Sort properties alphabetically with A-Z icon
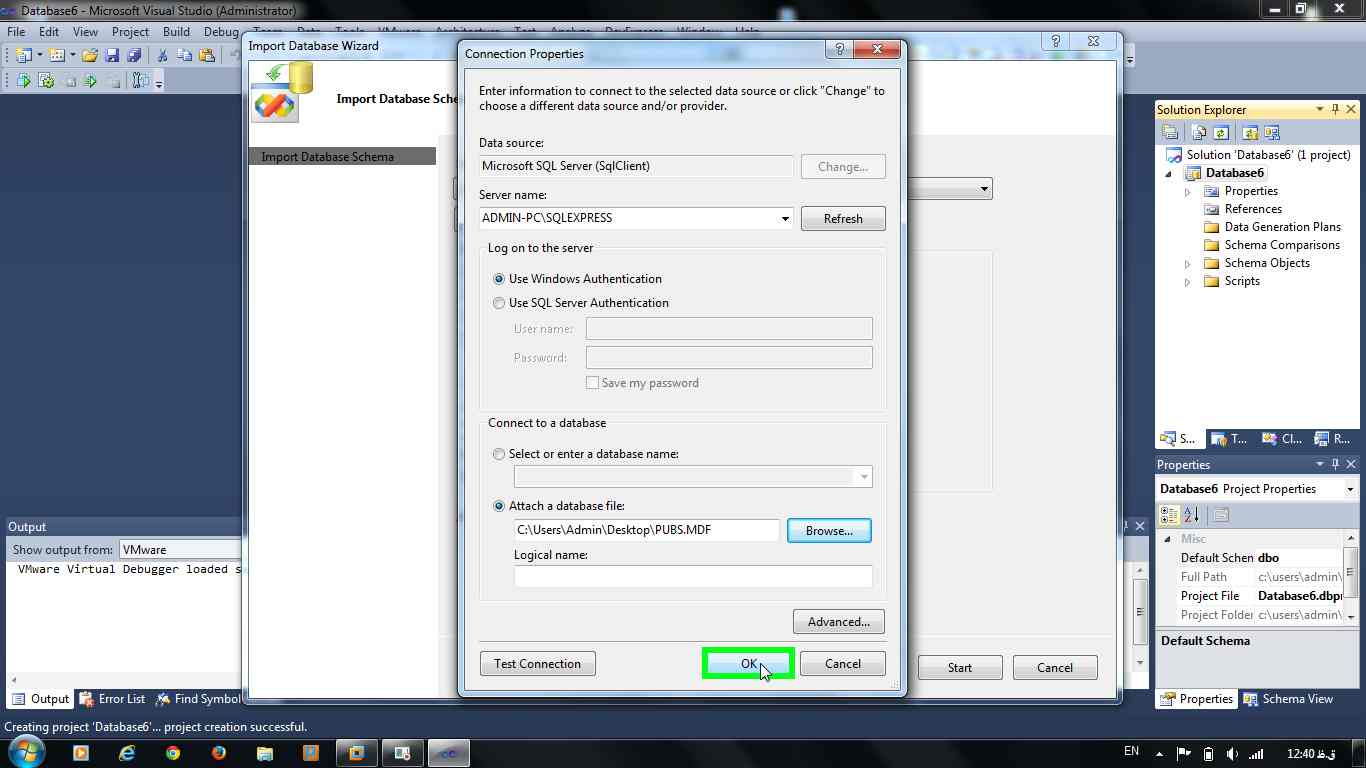The height and width of the screenshot is (768, 1366). click(x=1192, y=515)
